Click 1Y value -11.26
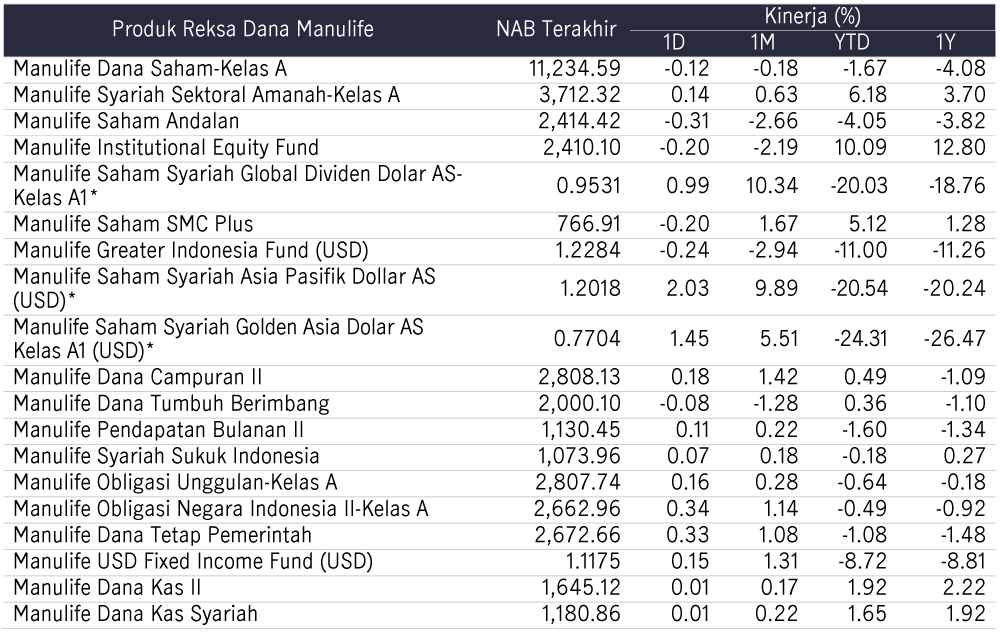This screenshot has width=1000, height=634. tap(959, 251)
